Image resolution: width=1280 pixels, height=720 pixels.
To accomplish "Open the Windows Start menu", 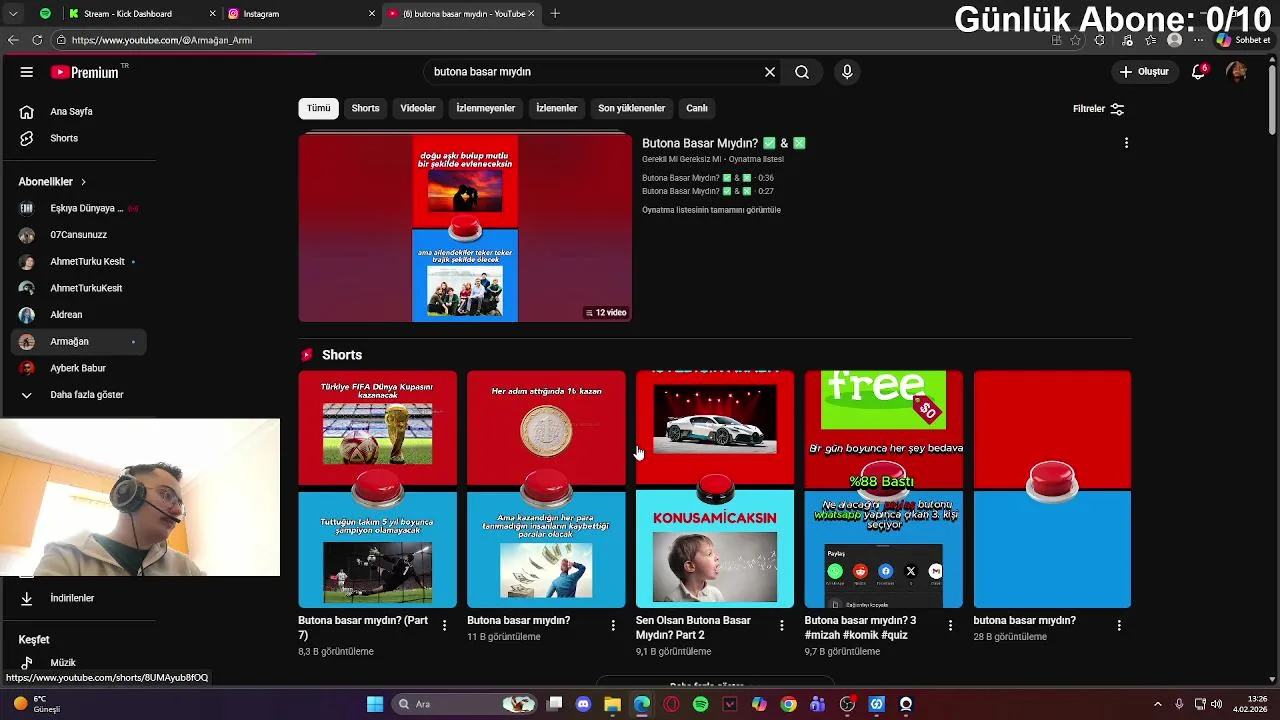I will [x=375, y=704].
